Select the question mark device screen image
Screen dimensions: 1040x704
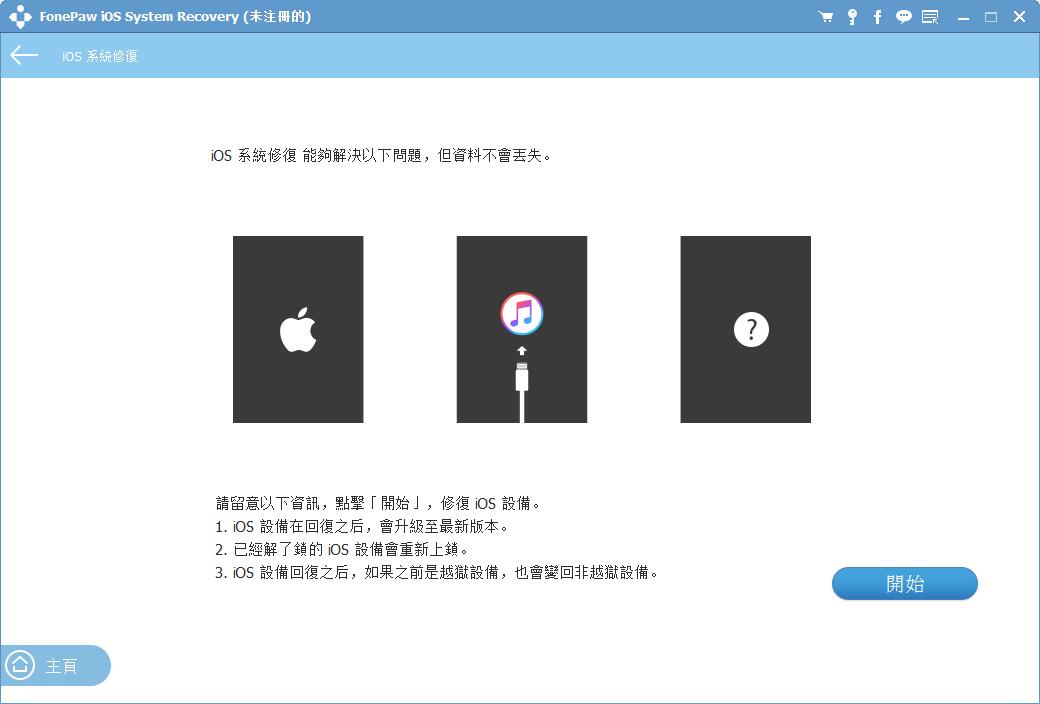[x=745, y=329]
